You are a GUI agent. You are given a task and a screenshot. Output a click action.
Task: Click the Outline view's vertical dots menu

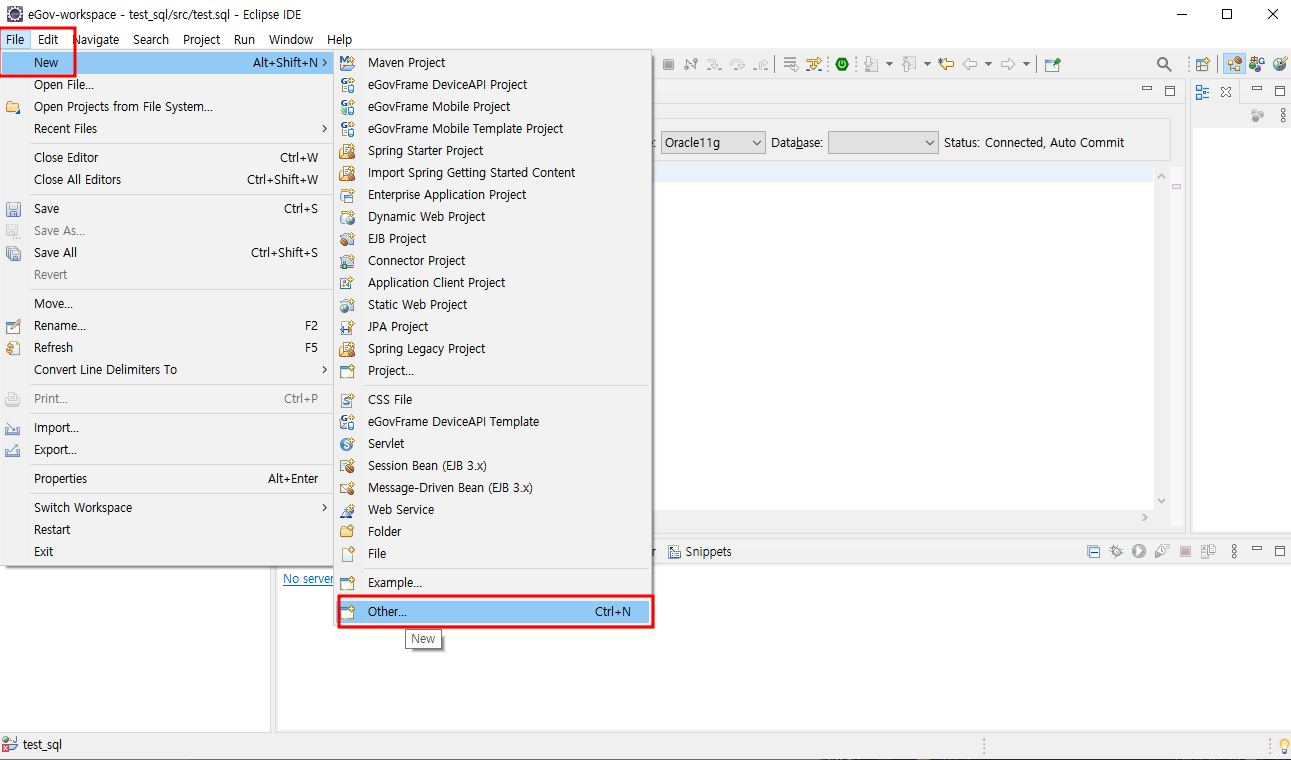1283,116
